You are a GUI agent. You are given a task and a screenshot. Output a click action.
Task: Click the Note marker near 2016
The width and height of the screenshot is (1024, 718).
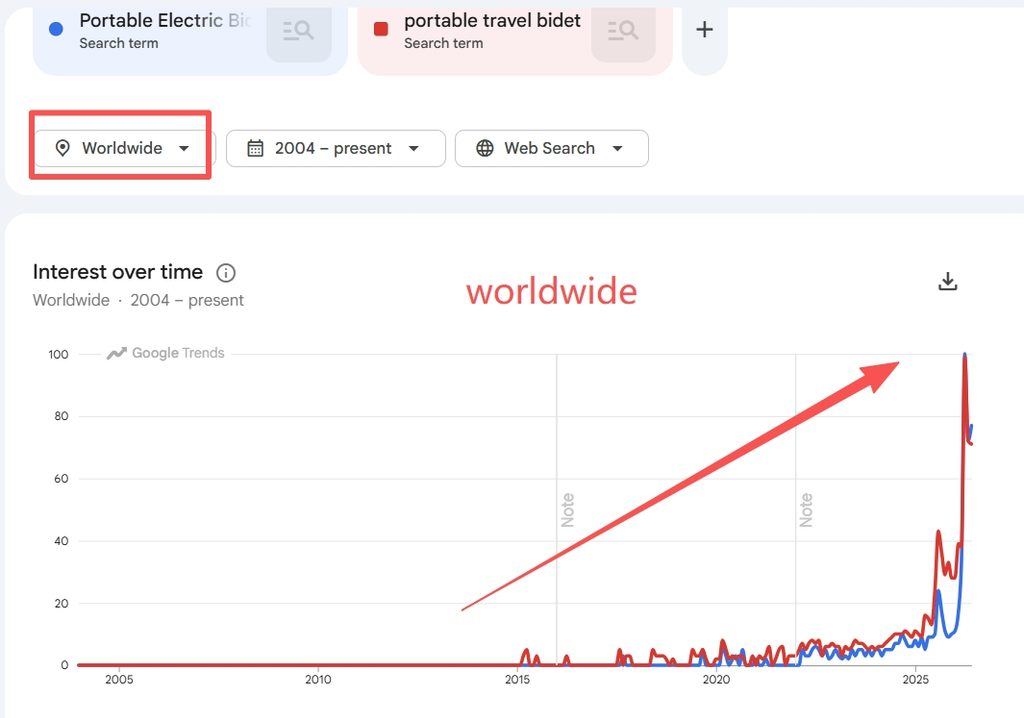click(568, 510)
